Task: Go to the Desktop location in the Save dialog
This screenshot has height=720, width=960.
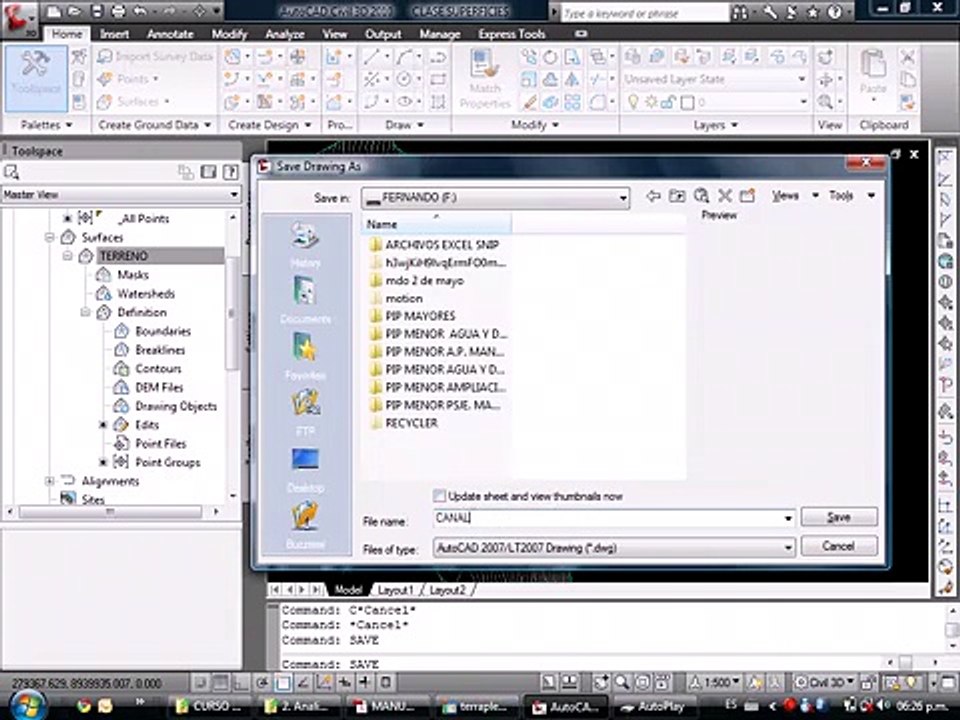Action: coord(305,468)
